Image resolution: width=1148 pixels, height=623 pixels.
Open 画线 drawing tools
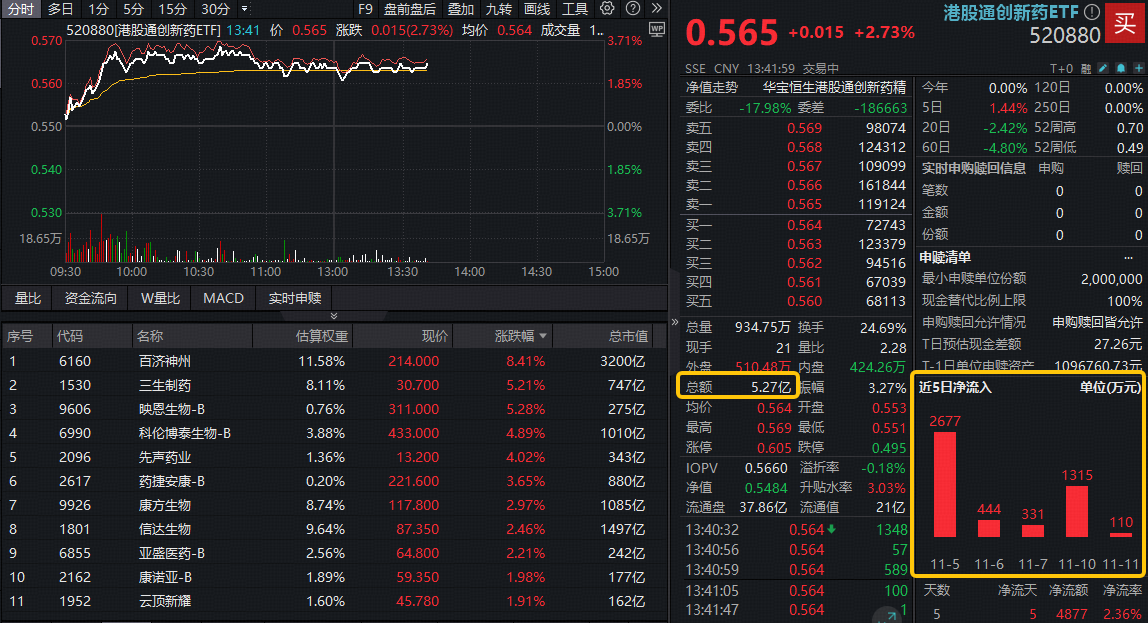click(x=537, y=9)
